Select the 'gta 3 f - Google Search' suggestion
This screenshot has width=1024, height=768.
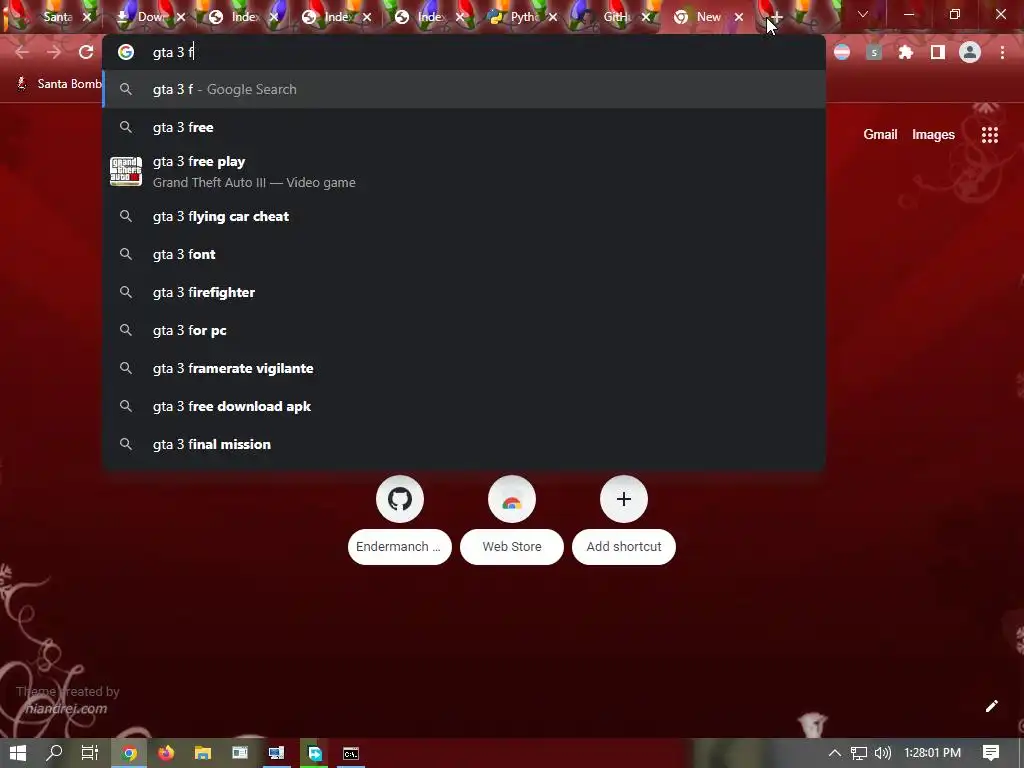464,89
